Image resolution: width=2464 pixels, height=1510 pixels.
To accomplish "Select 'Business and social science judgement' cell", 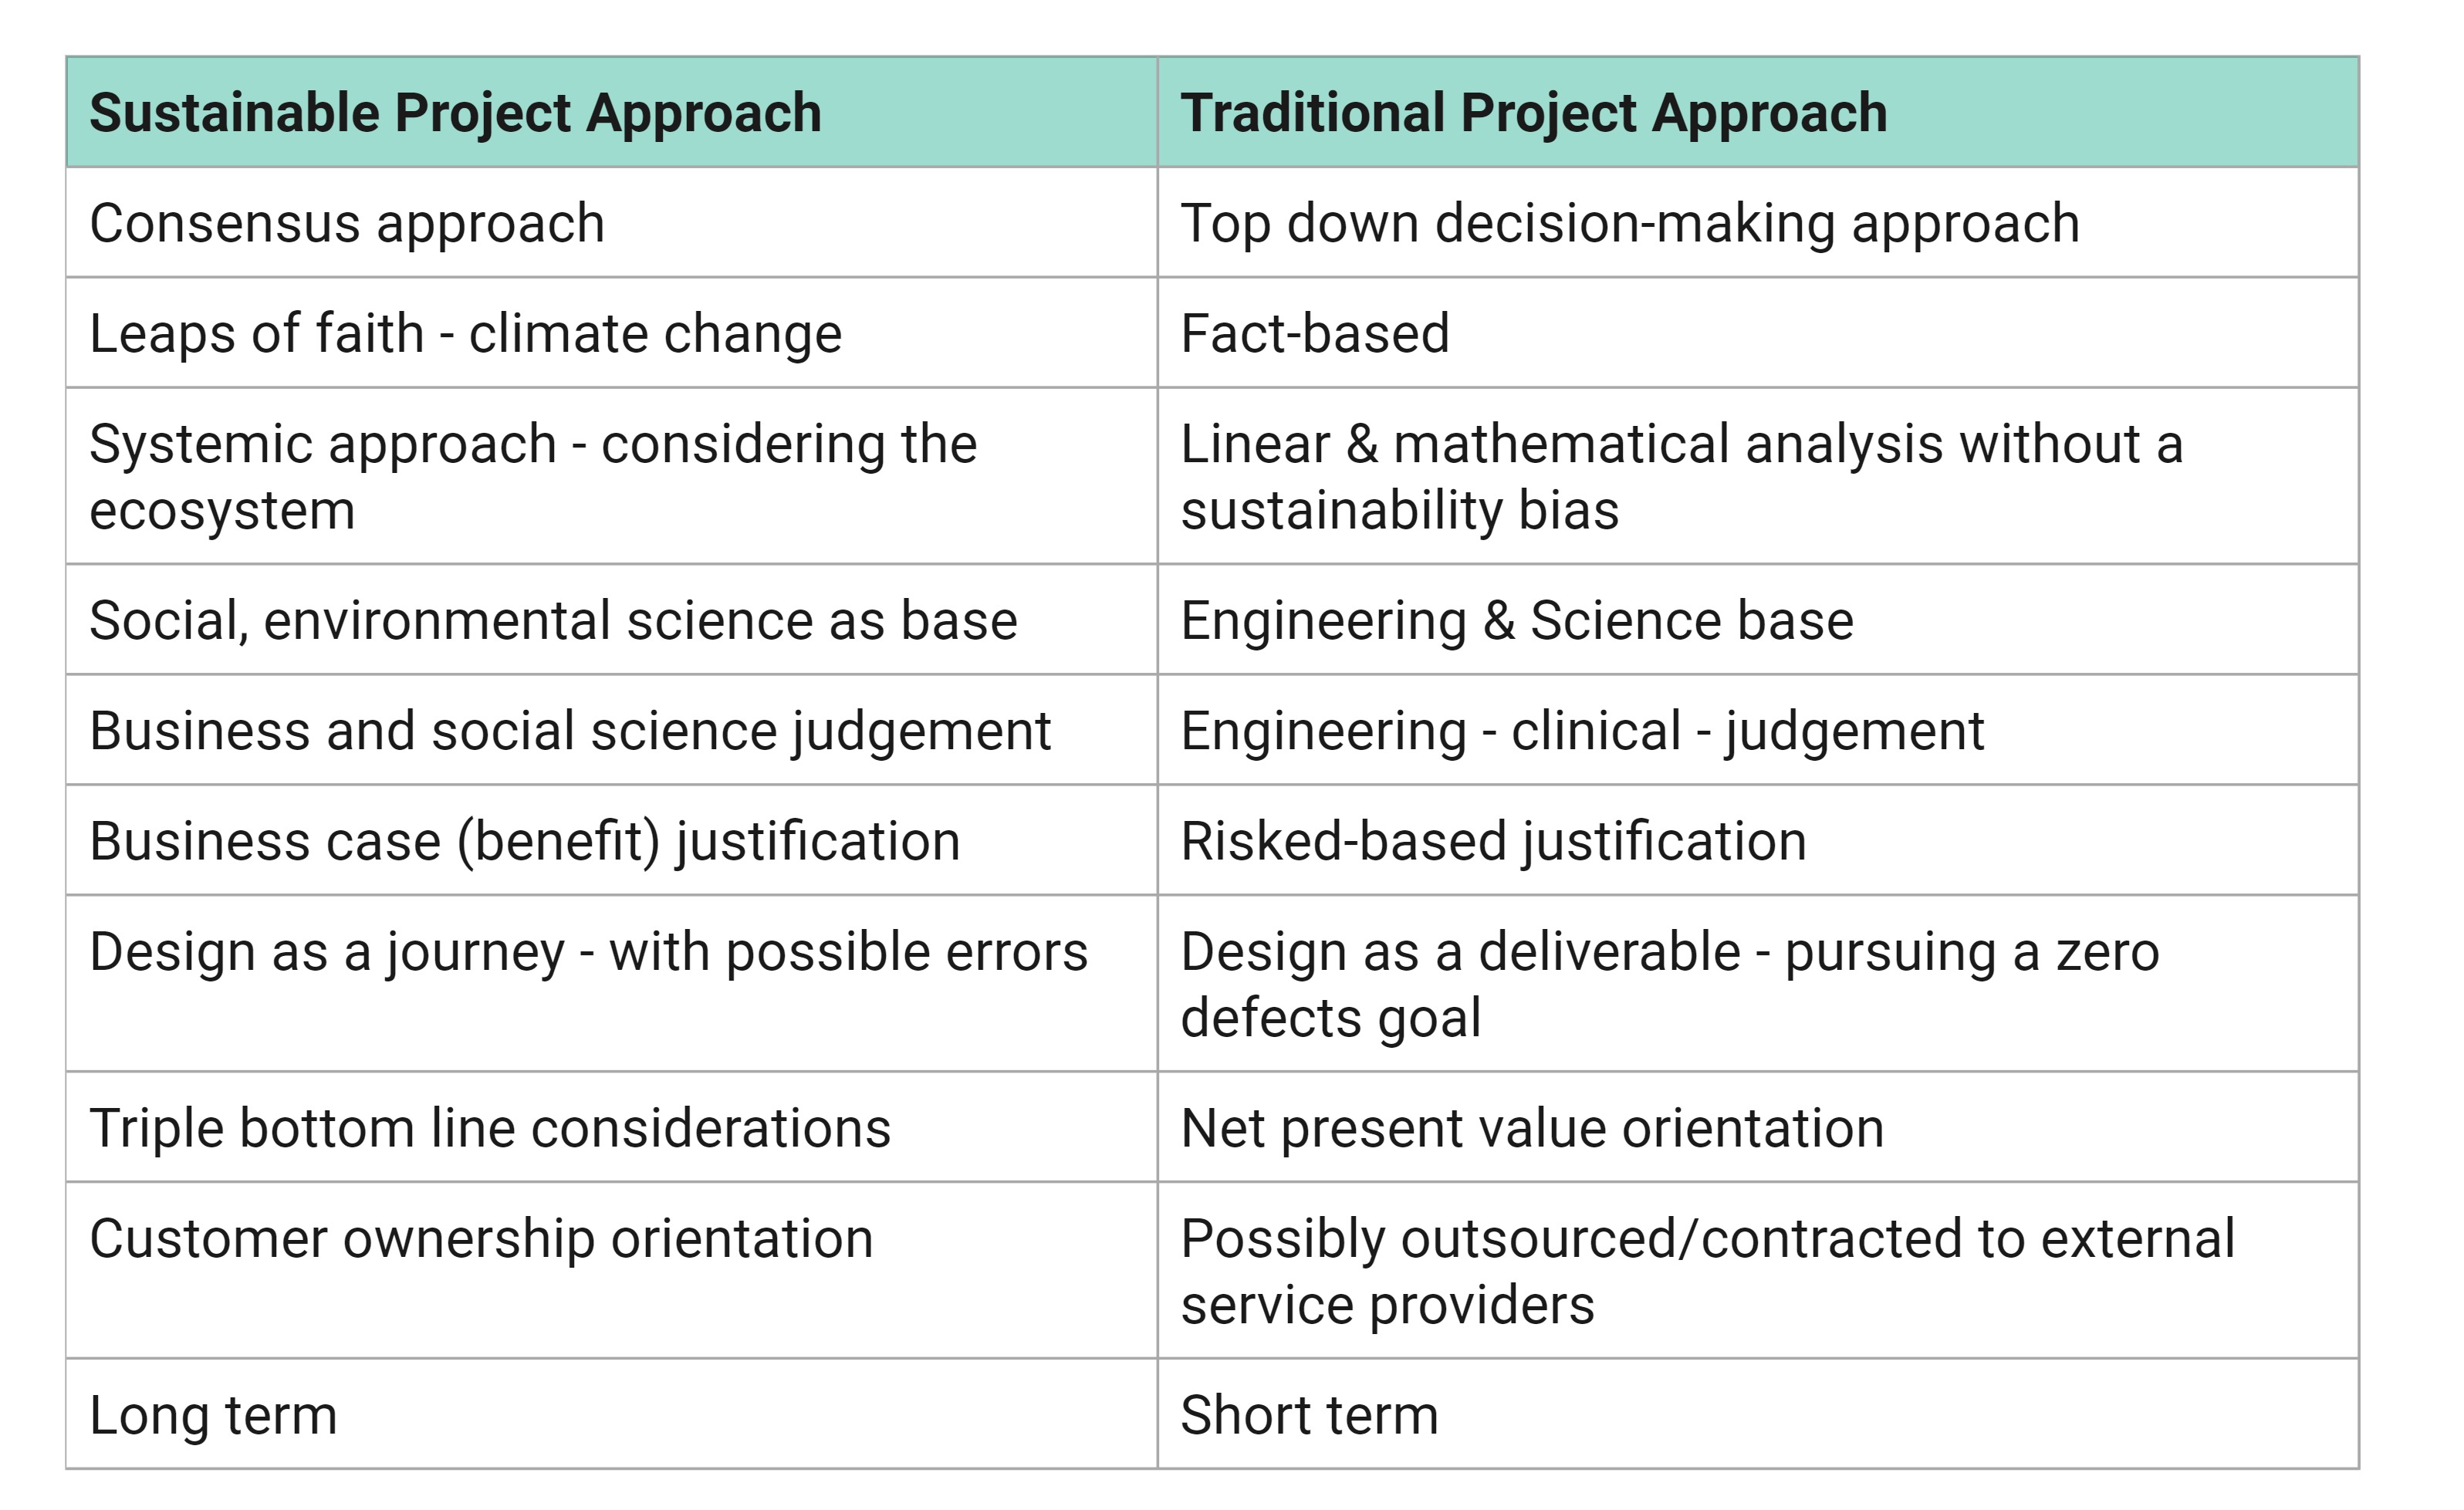I will click(570, 731).
